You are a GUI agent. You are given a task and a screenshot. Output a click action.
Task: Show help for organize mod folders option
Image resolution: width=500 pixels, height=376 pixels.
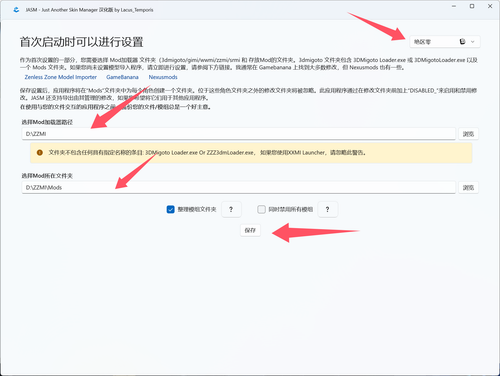pos(231,209)
